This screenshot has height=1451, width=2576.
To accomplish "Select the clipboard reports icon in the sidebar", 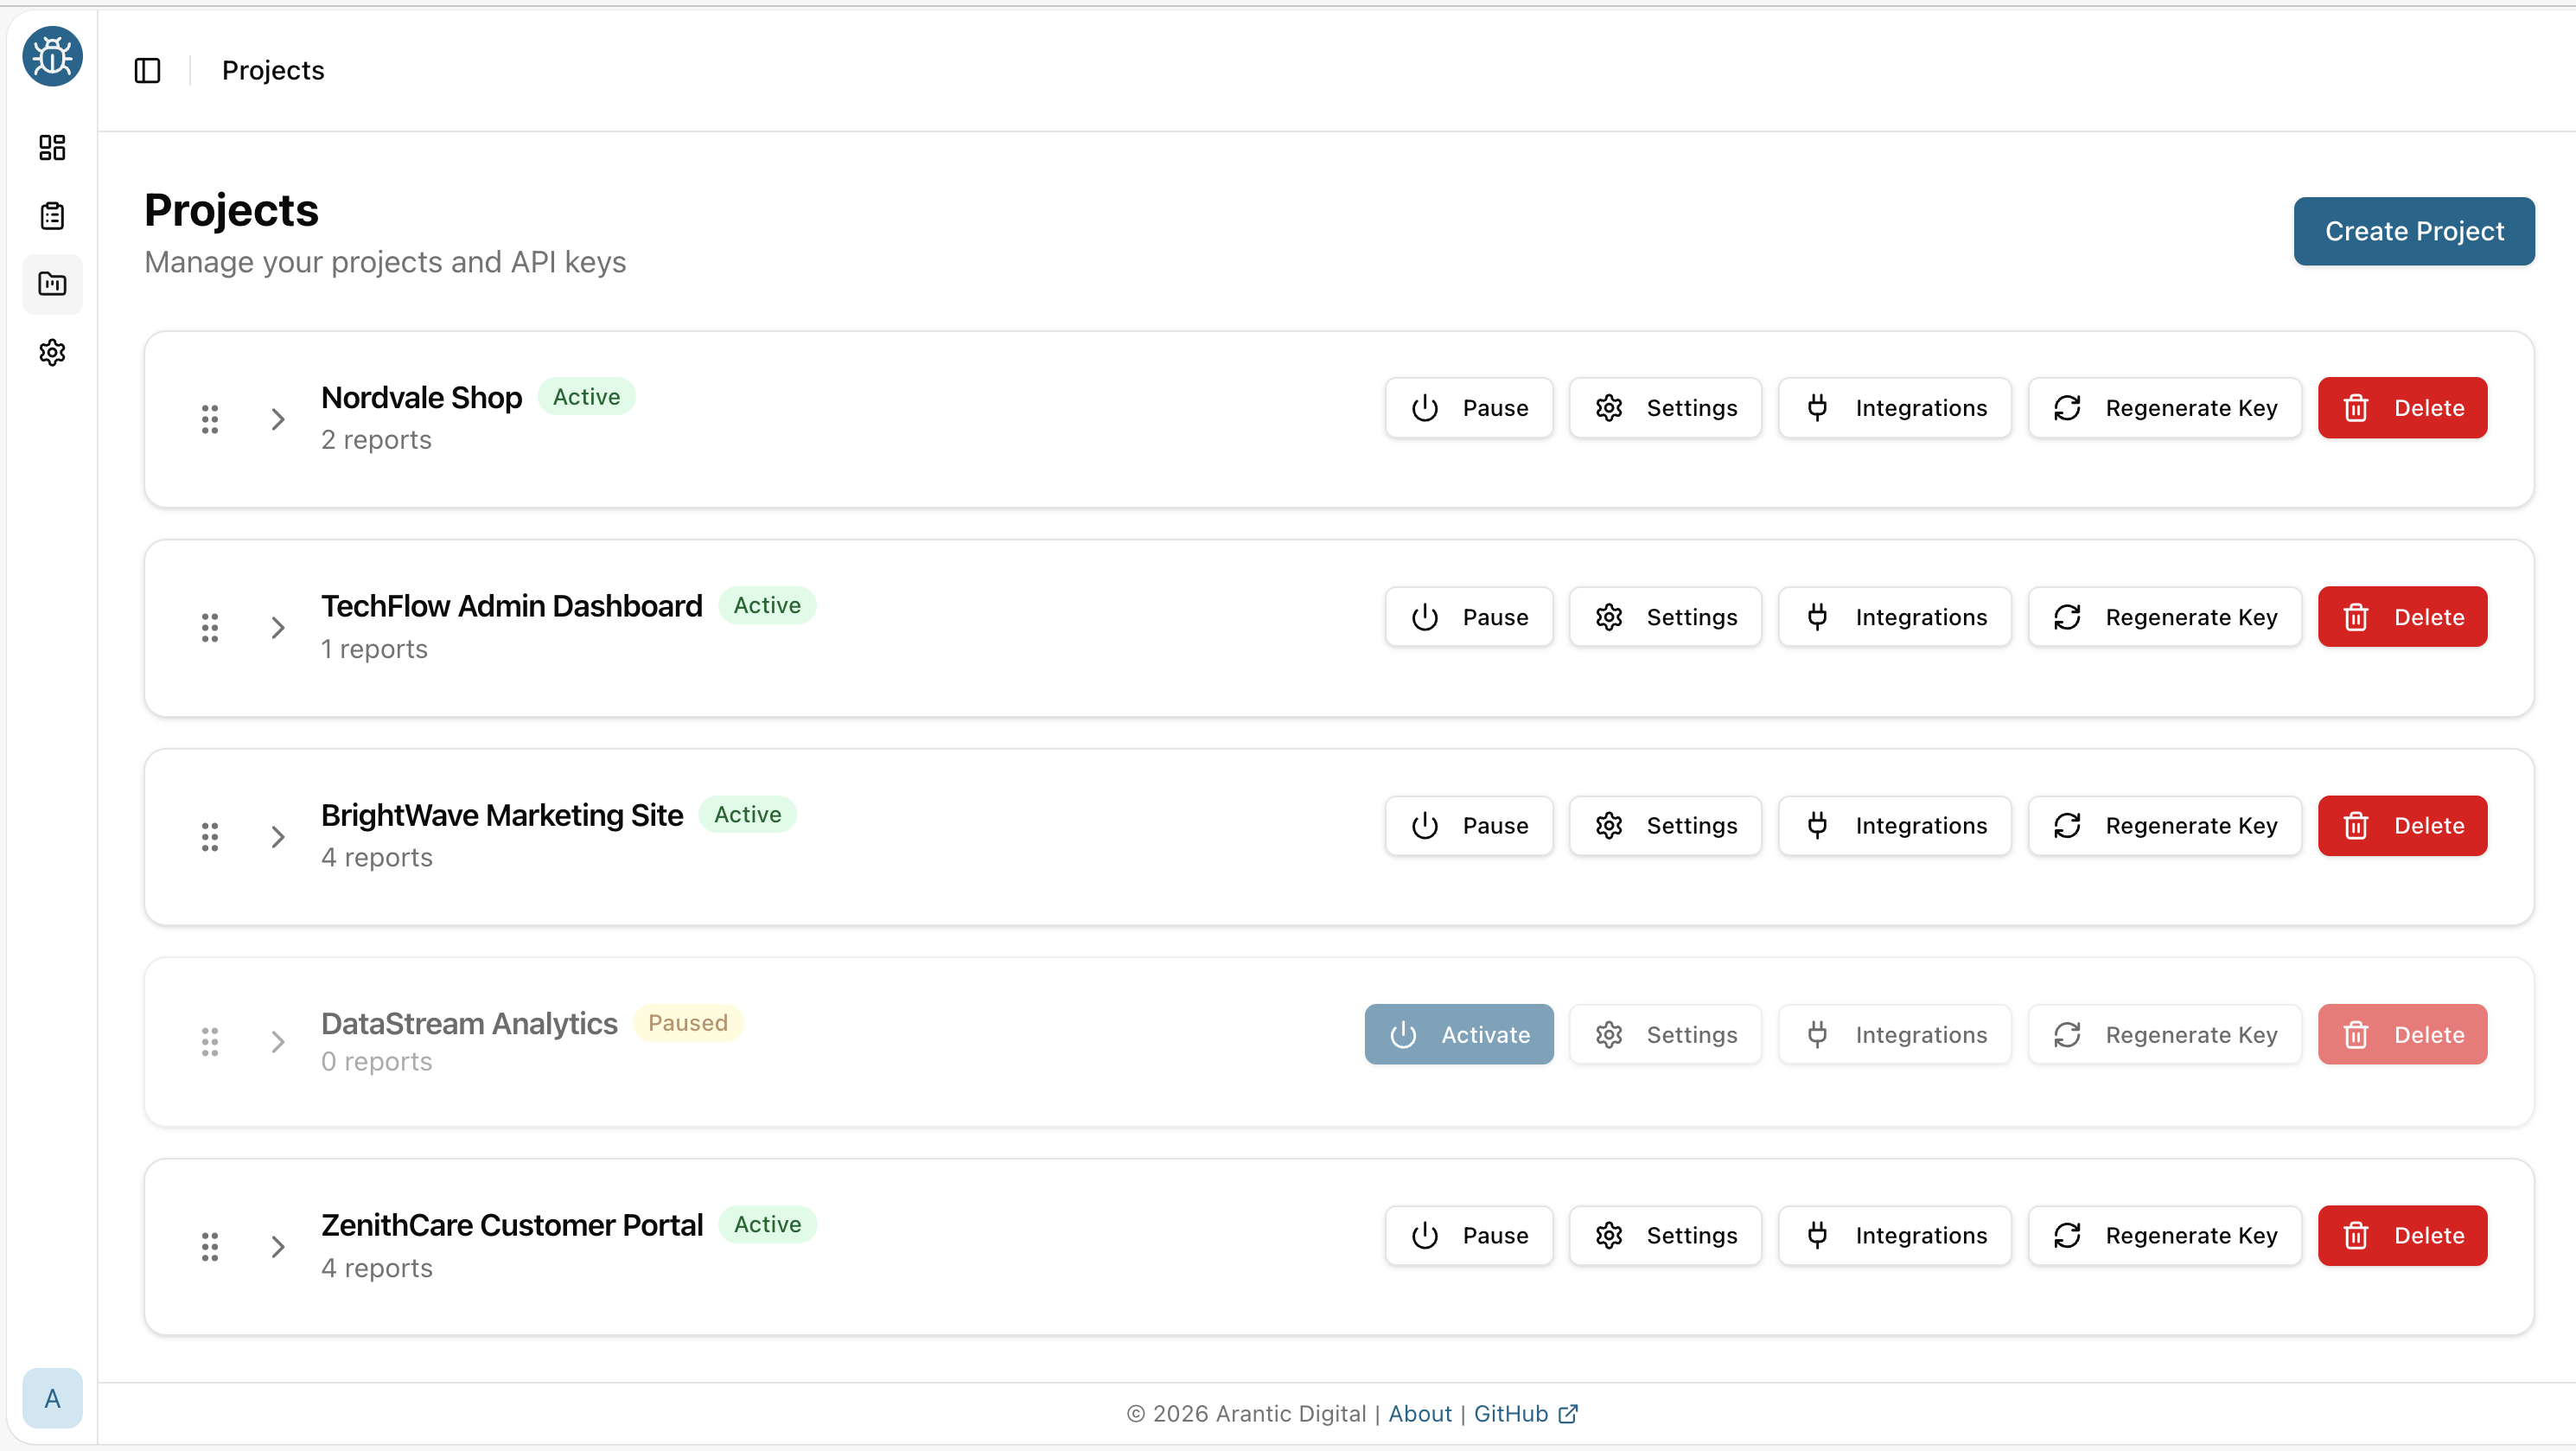I will click(x=52, y=215).
